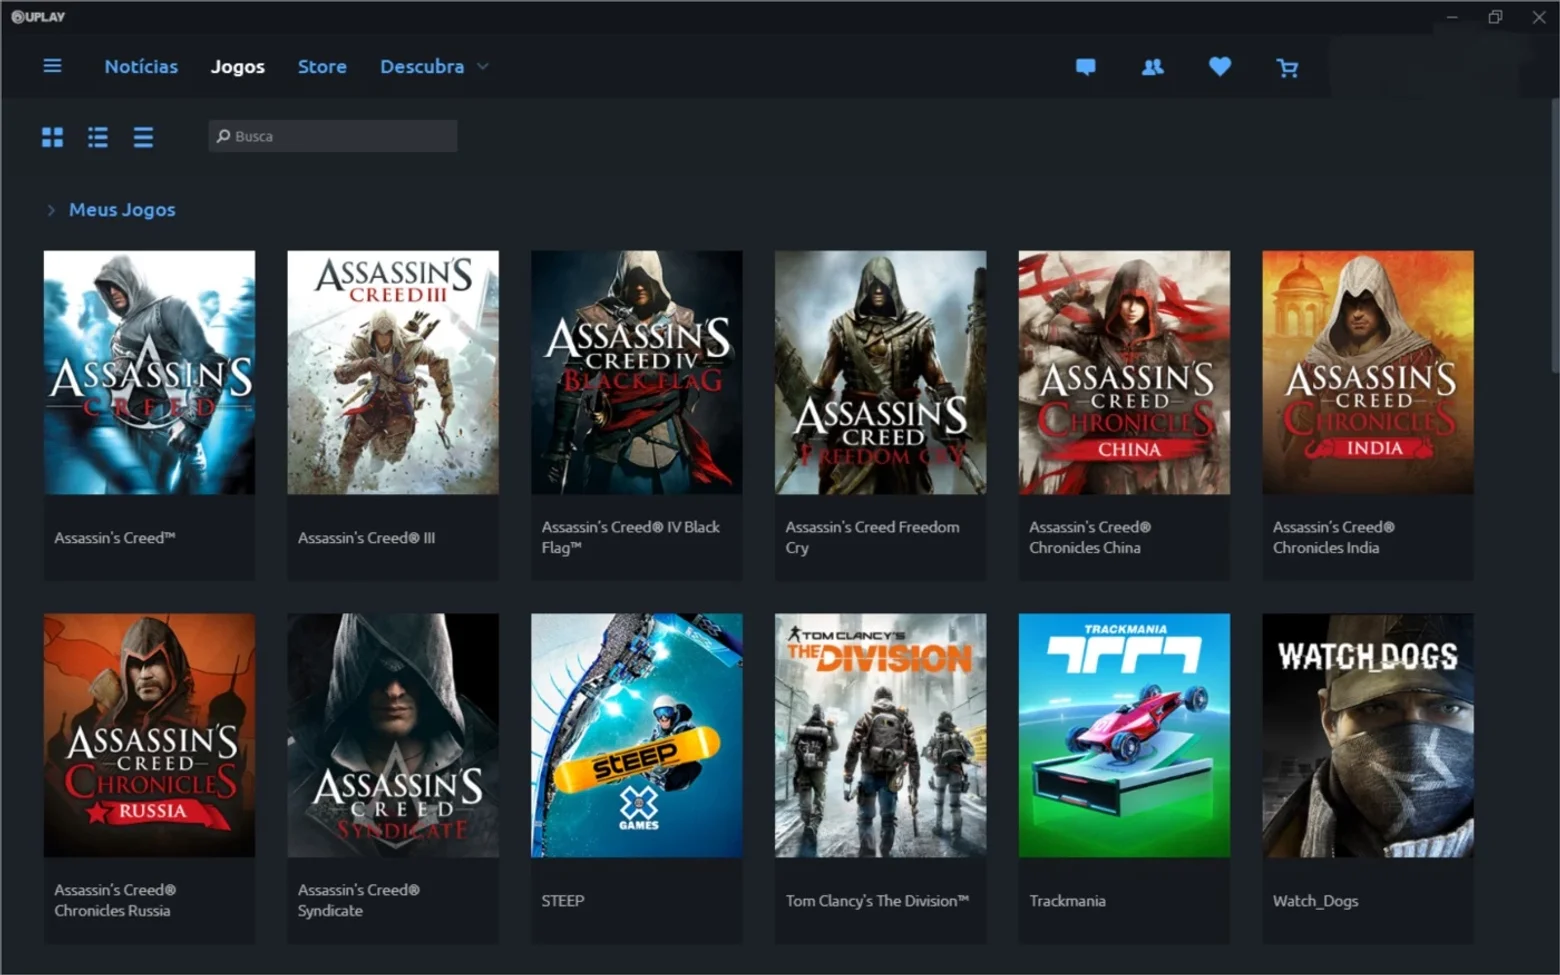Go to the Notícias tab
The height and width of the screenshot is (975, 1560).
click(141, 66)
